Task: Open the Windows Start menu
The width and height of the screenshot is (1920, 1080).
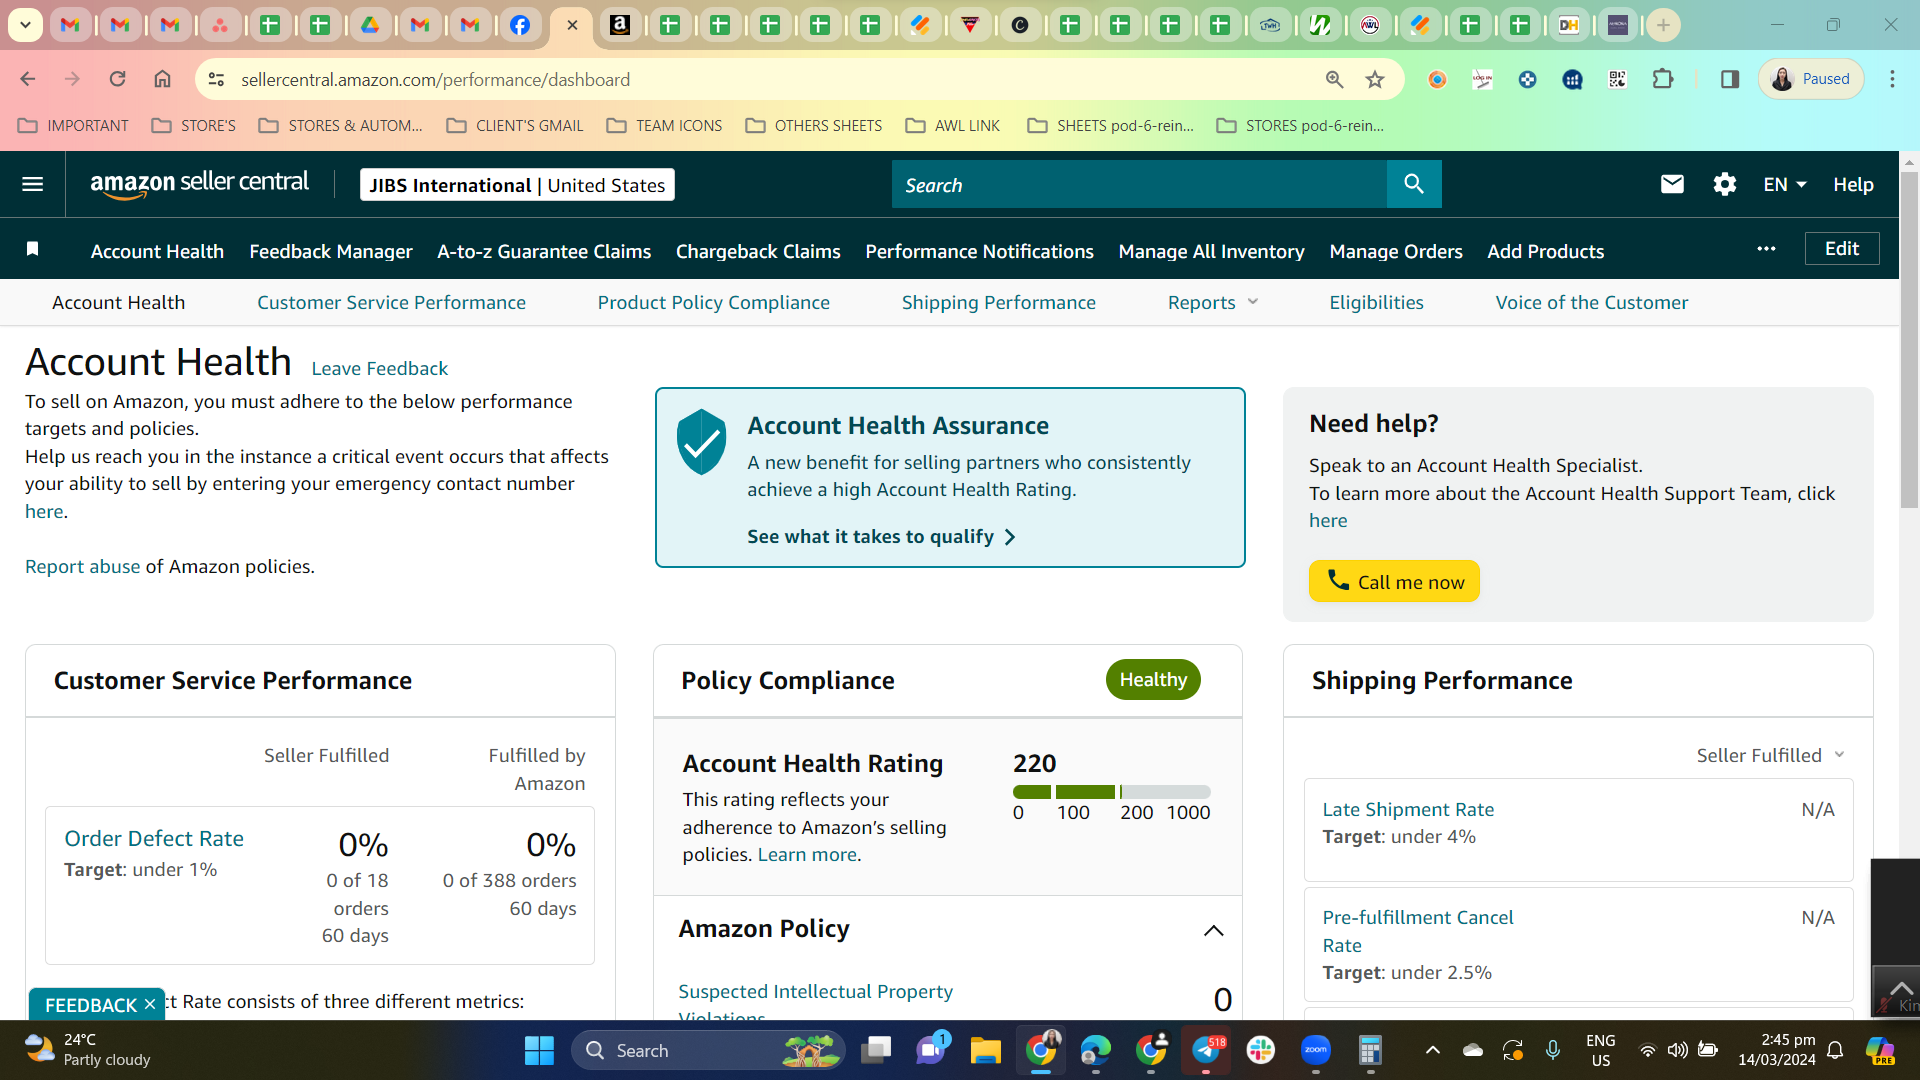Action: click(539, 1050)
